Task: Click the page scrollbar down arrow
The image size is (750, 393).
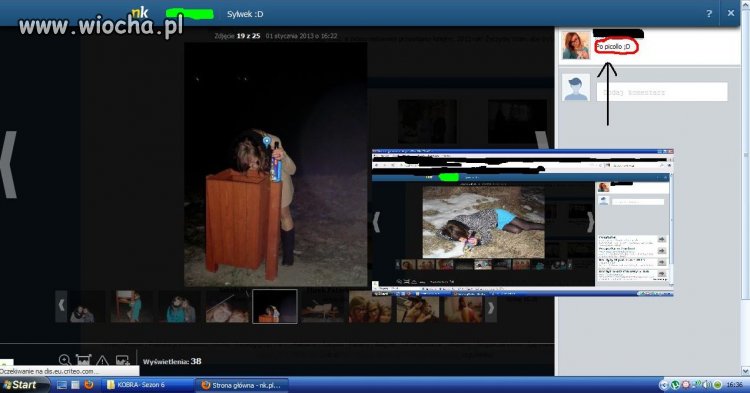Action: [746, 371]
